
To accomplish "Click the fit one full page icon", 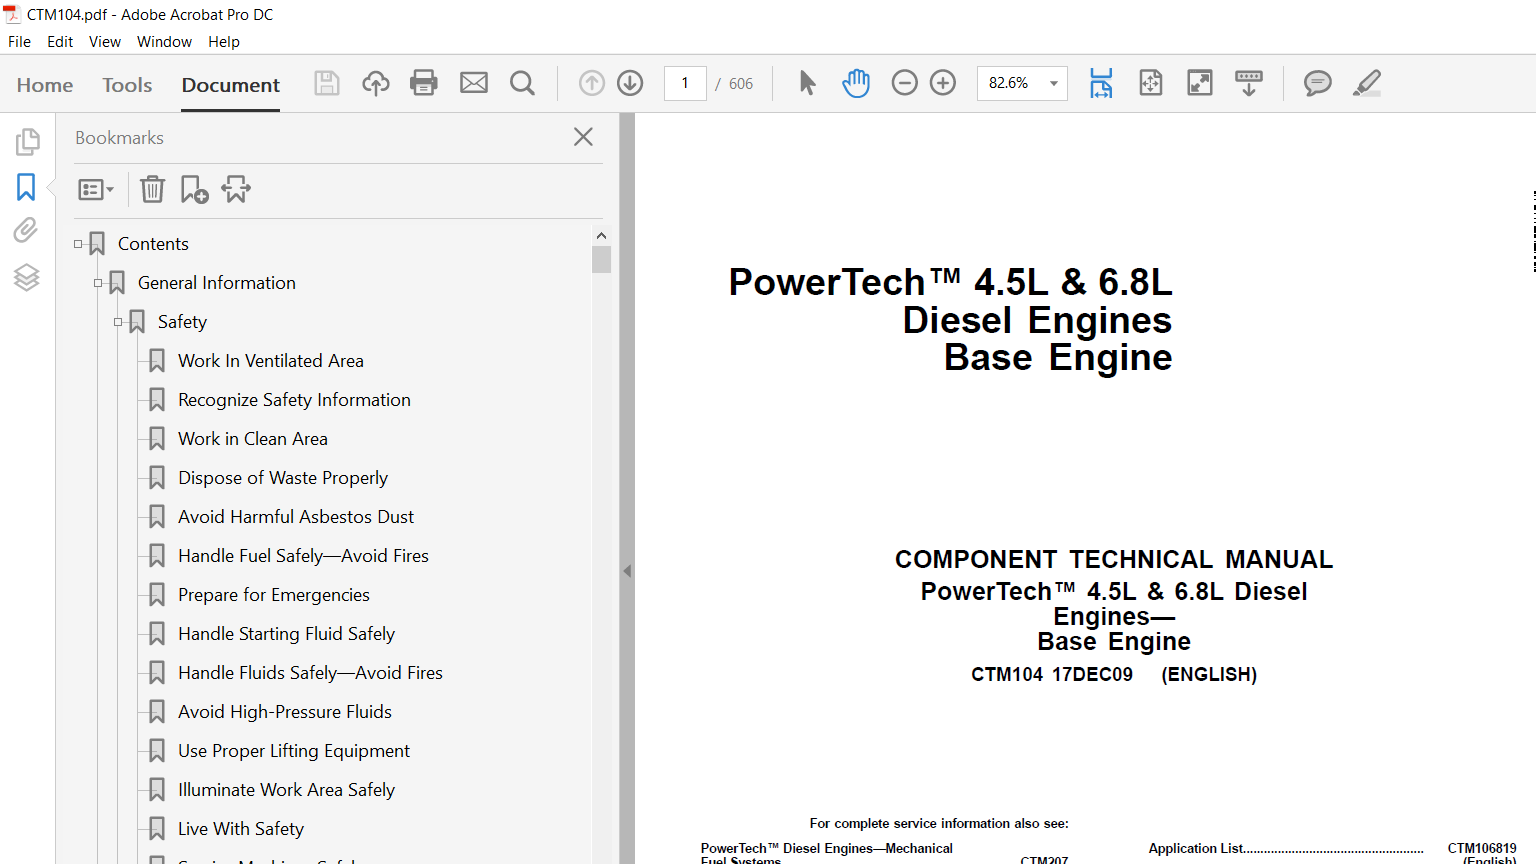I will tap(1151, 83).
